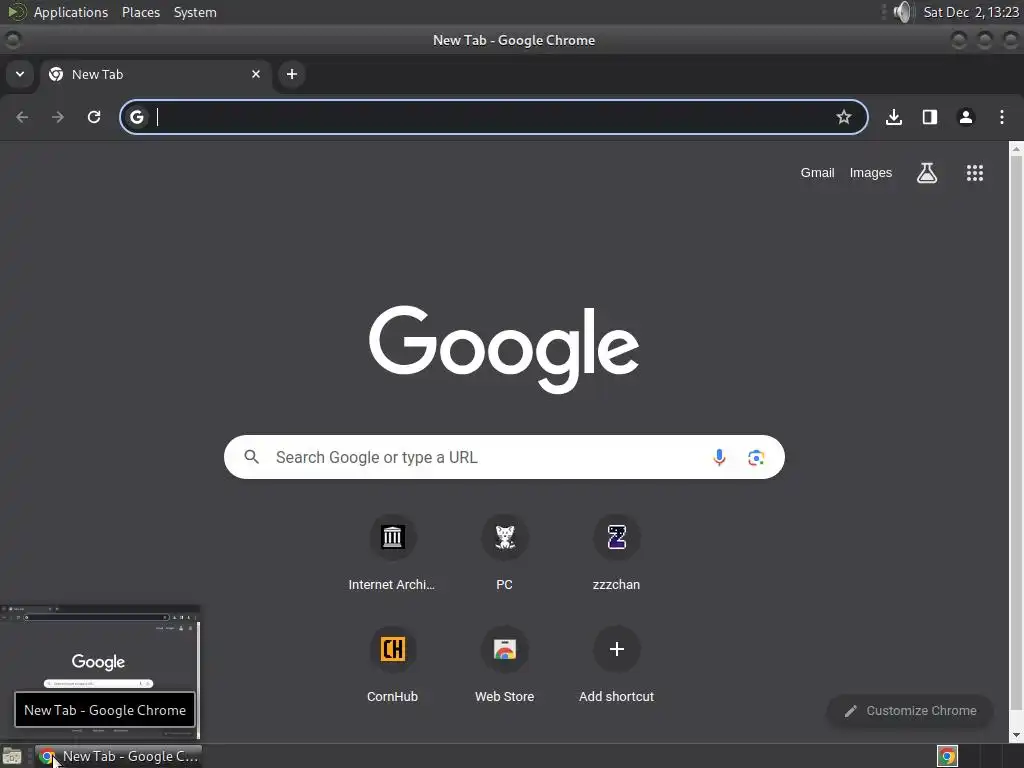Toggle the side panel icon

pos(930,117)
